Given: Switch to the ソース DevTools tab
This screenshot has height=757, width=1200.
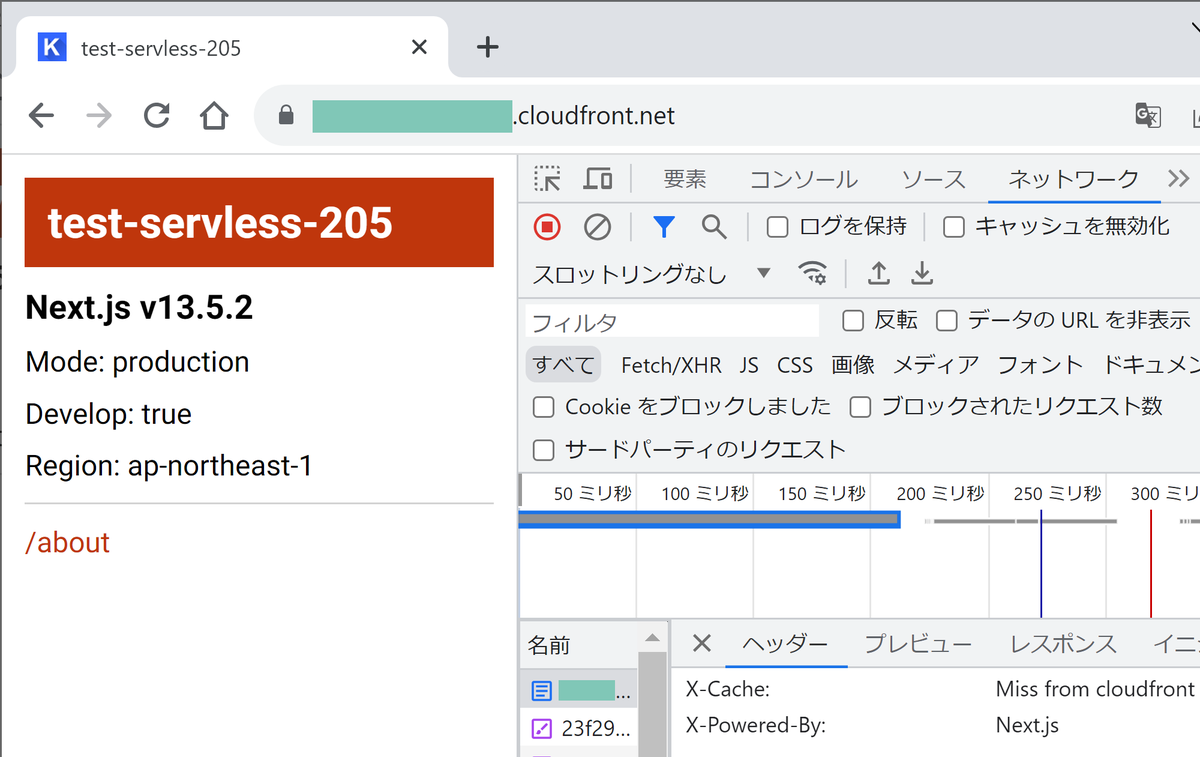Looking at the screenshot, I should pyautogui.click(x=933, y=179).
